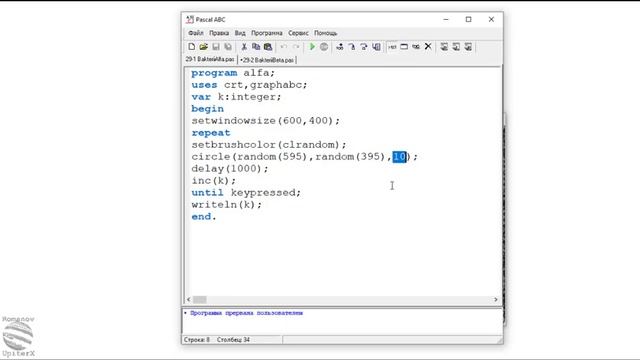Toggle the output window toolbar icon

pos(404,47)
